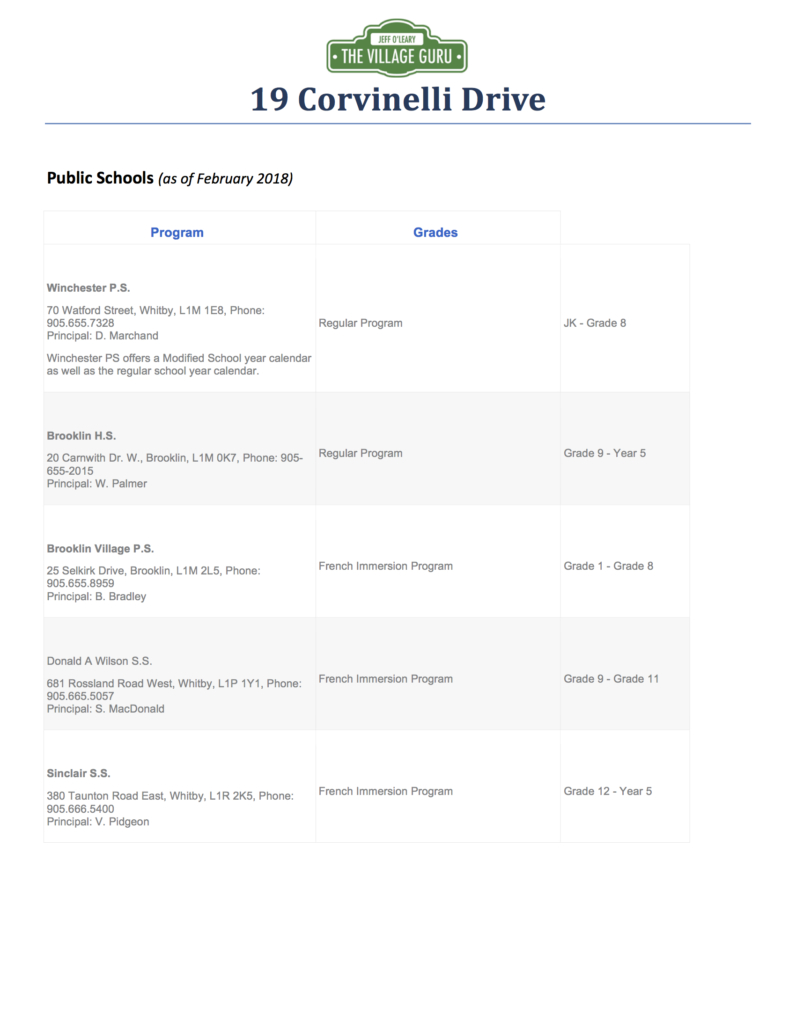Click the Grade 9 - Year 5 cell
This screenshot has height=1030, width=796.
click(x=605, y=453)
